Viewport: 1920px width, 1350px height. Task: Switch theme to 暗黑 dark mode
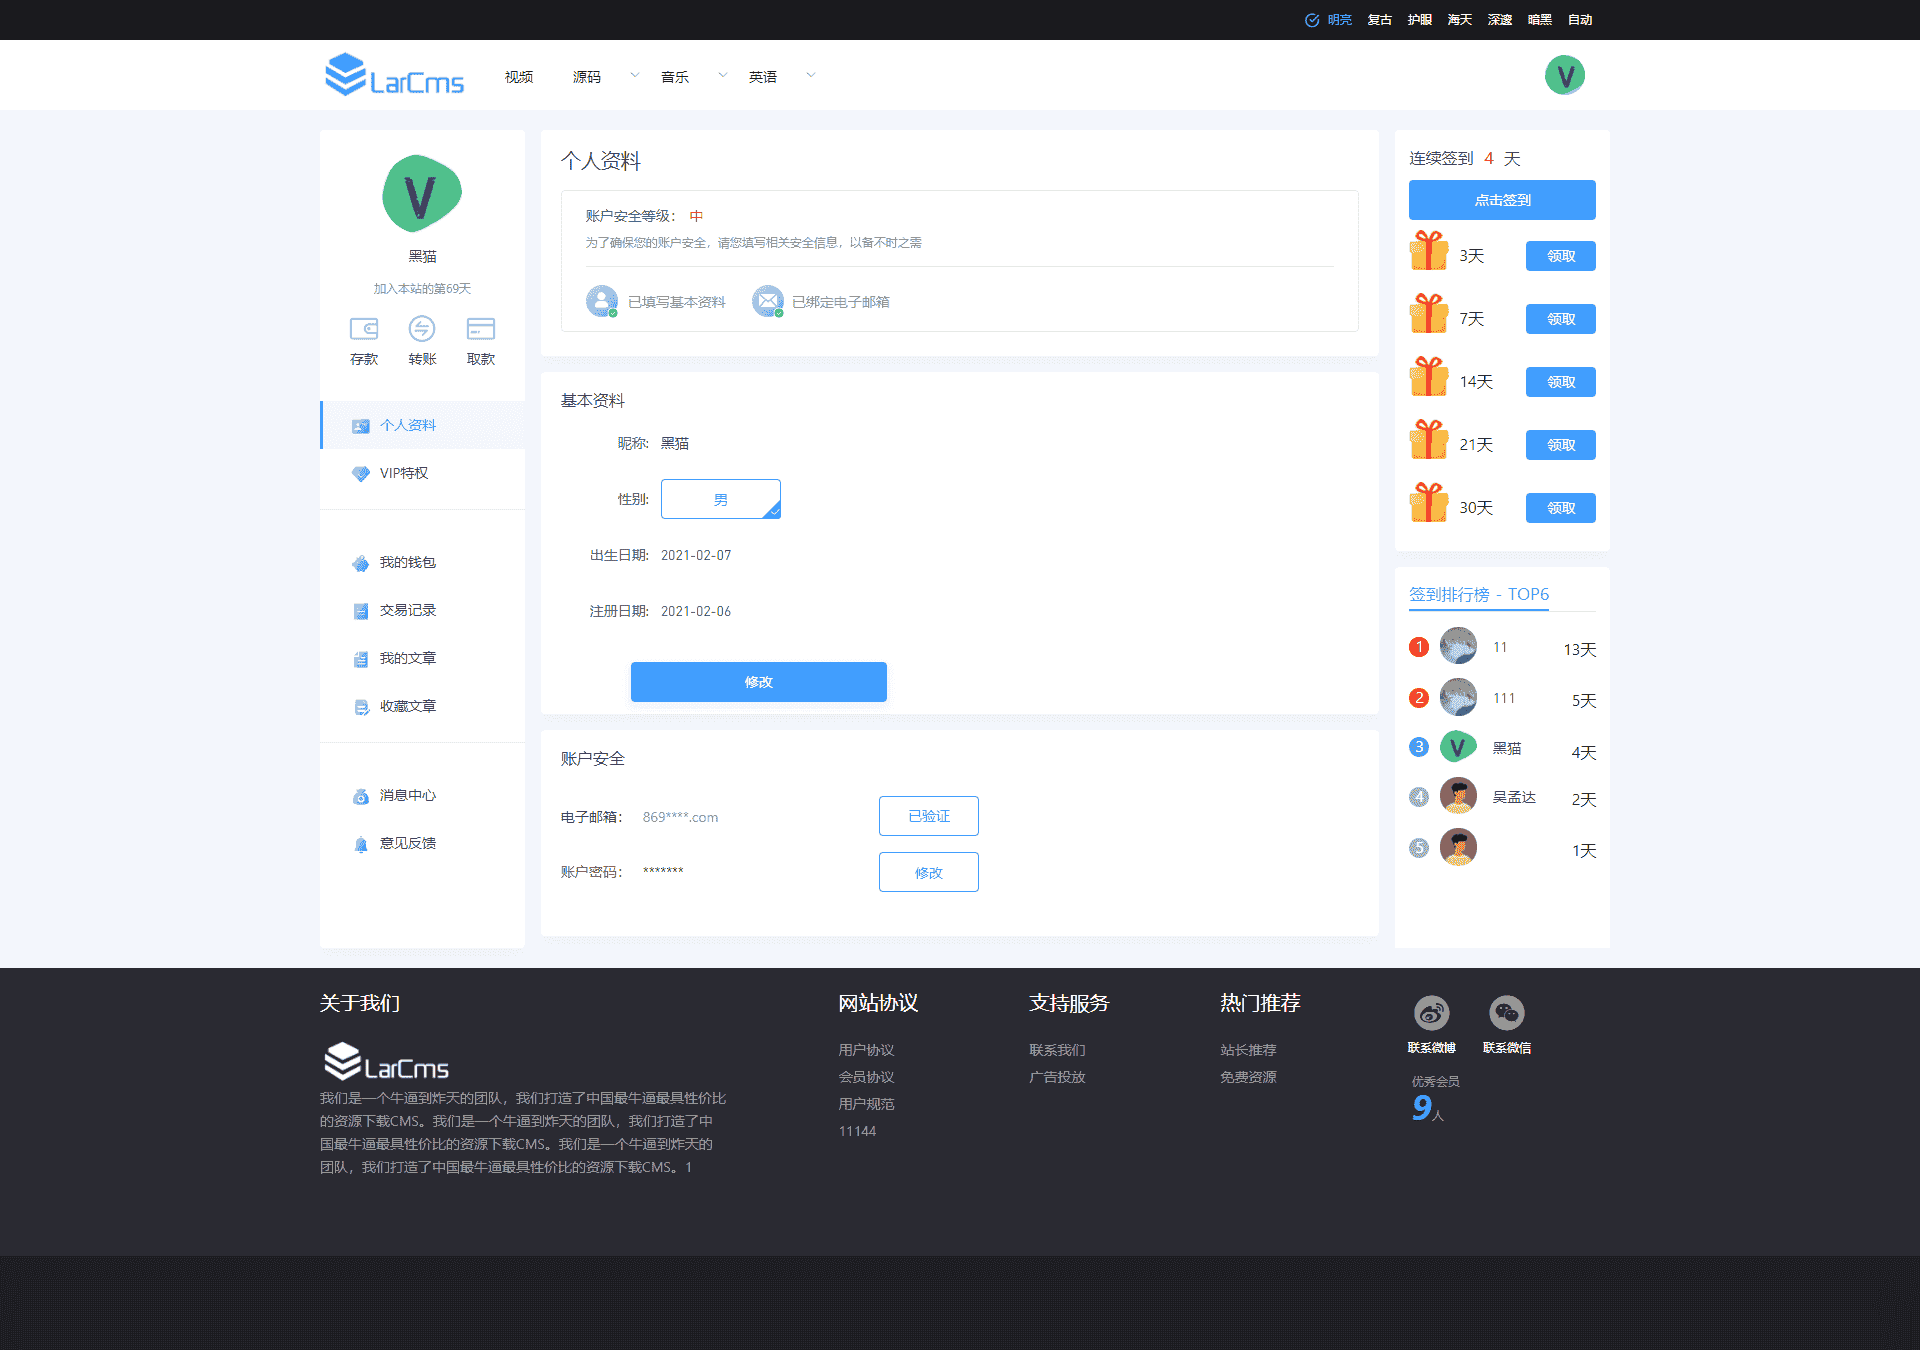[x=1539, y=20]
